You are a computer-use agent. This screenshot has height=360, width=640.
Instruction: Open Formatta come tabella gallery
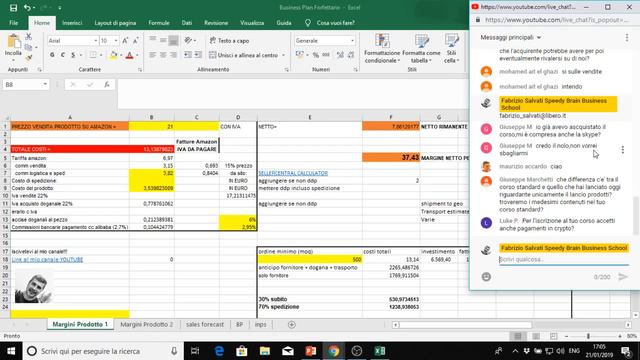click(421, 49)
